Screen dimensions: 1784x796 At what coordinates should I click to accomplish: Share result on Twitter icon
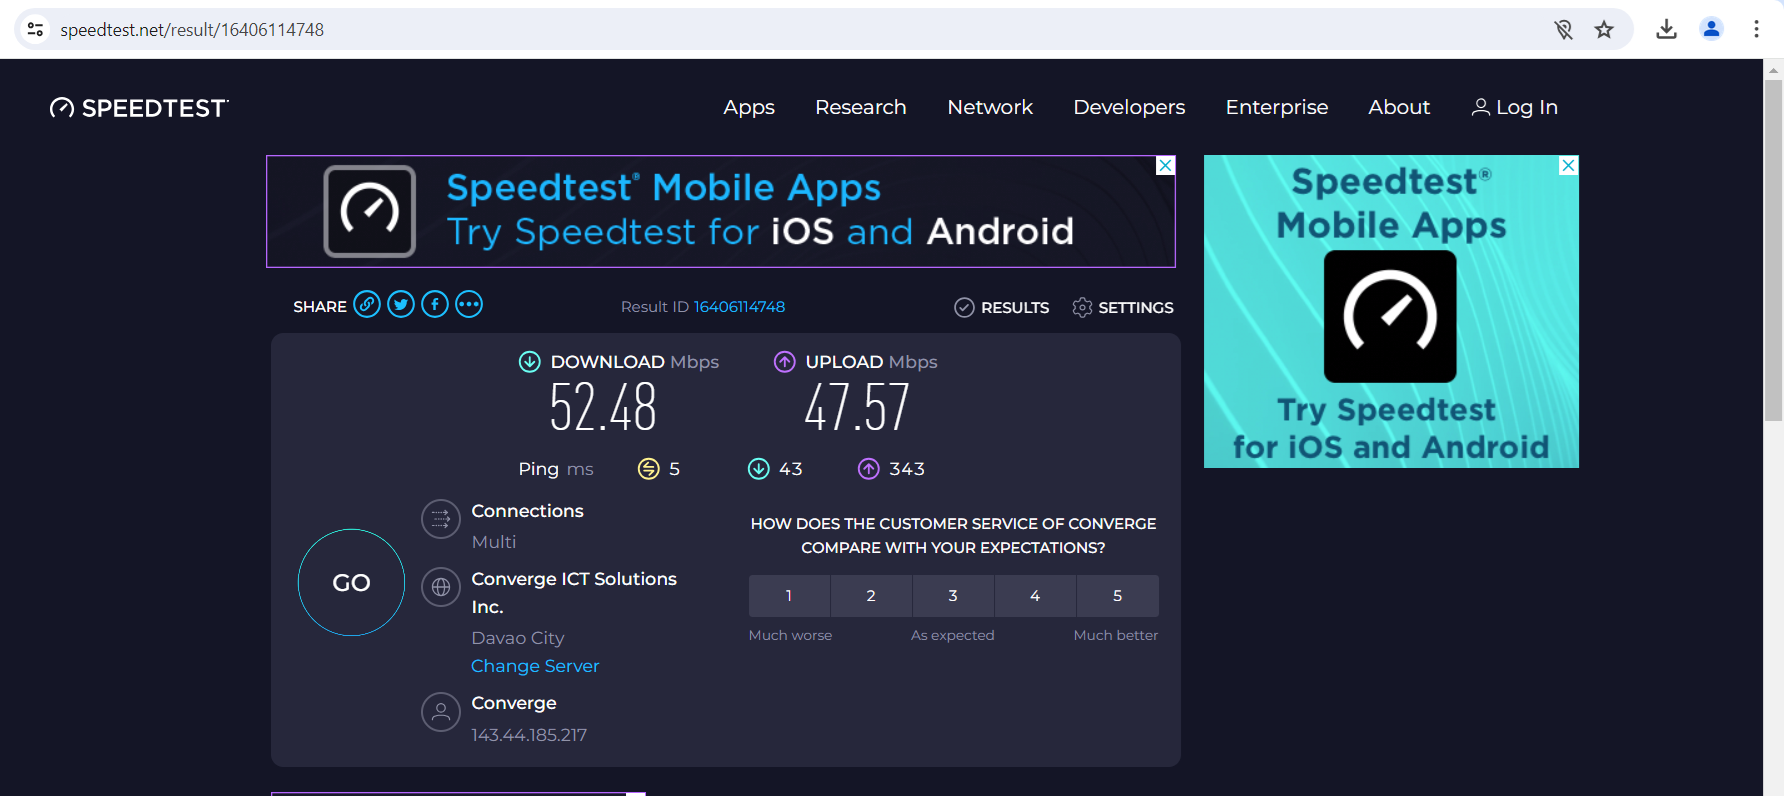pyautogui.click(x=401, y=304)
